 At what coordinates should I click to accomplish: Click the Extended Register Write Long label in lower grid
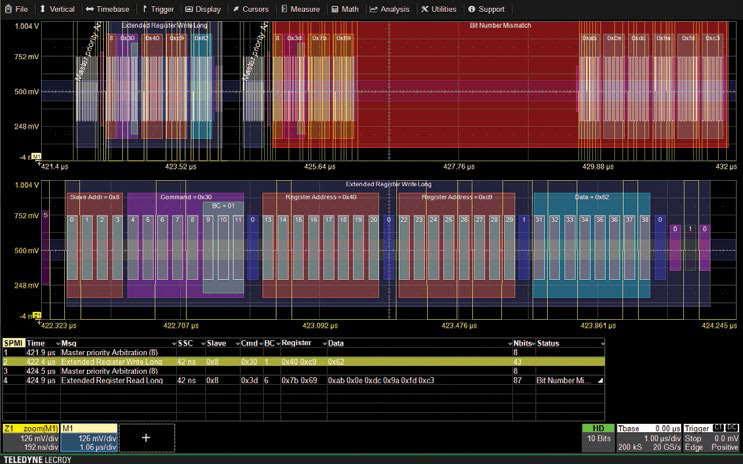click(388, 184)
